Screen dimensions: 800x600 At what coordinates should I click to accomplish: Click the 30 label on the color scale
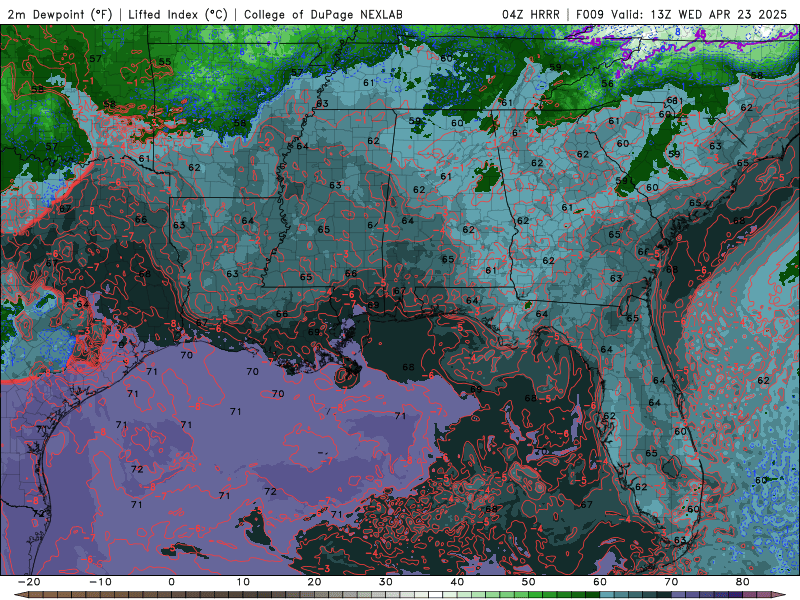pyautogui.click(x=386, y=582)
